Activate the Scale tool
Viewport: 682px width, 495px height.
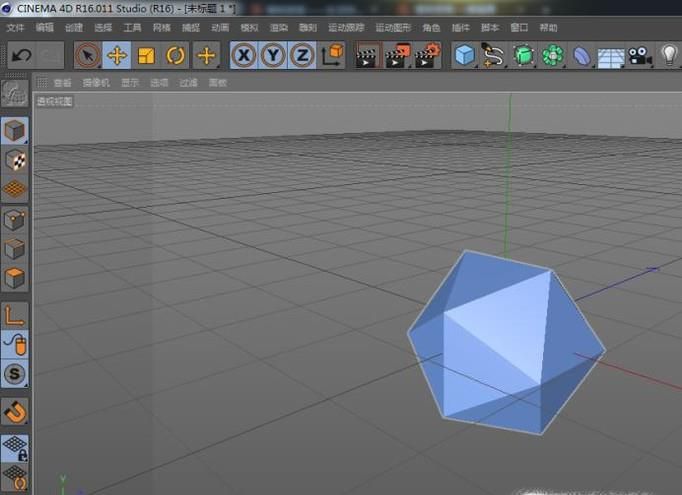[146, 55]
